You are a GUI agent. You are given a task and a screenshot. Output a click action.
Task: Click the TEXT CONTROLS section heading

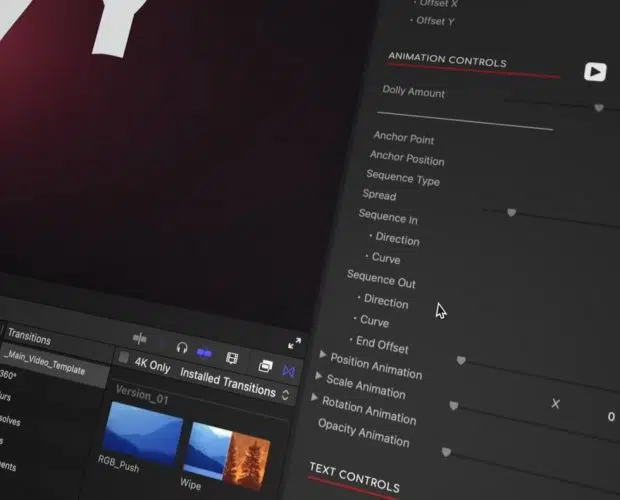[x=354, y=477]
